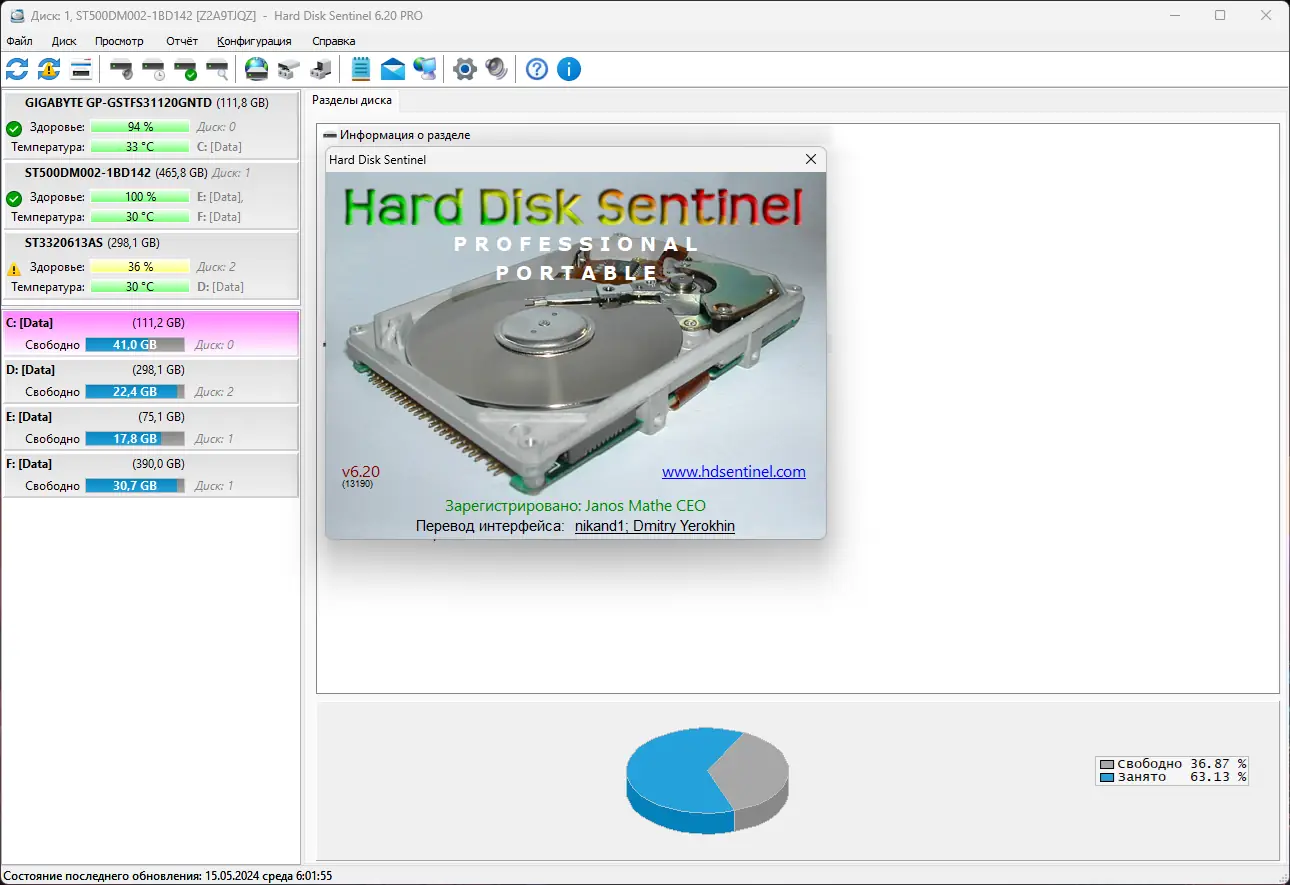Close the main Hard Disk Sentinel window
This screenshot has width=1290, height=885.
click(1267, 15)
